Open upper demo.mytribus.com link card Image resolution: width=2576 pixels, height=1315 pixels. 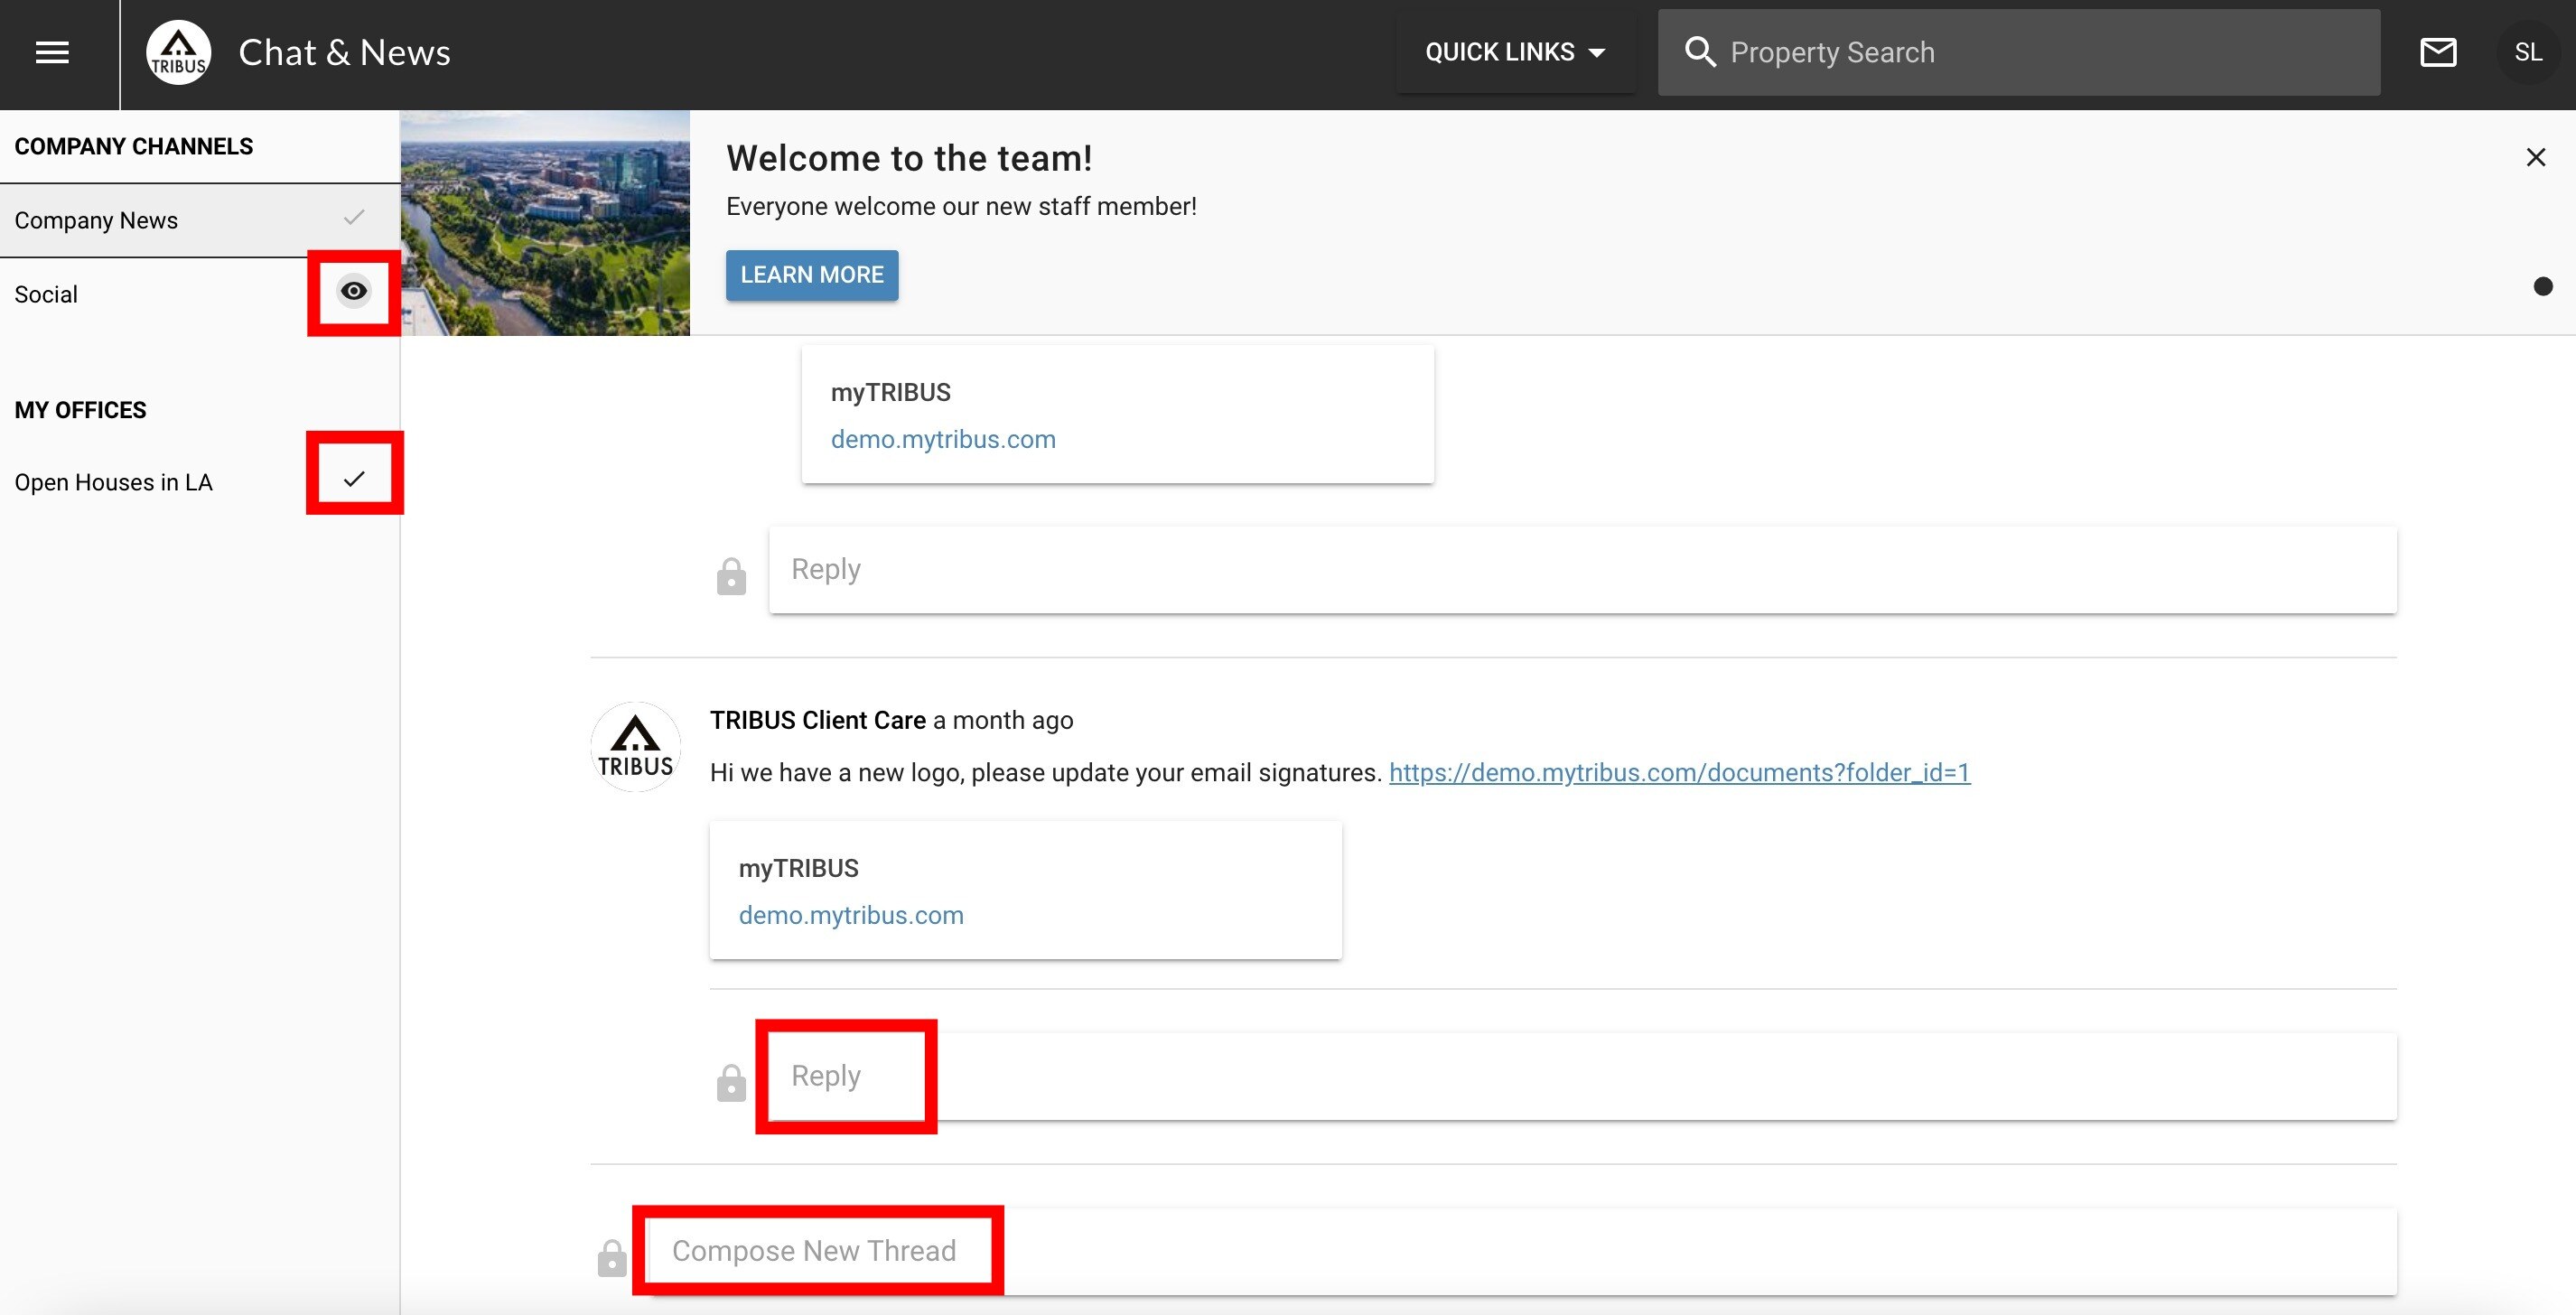pyautogui.click(x=943, y=439)
